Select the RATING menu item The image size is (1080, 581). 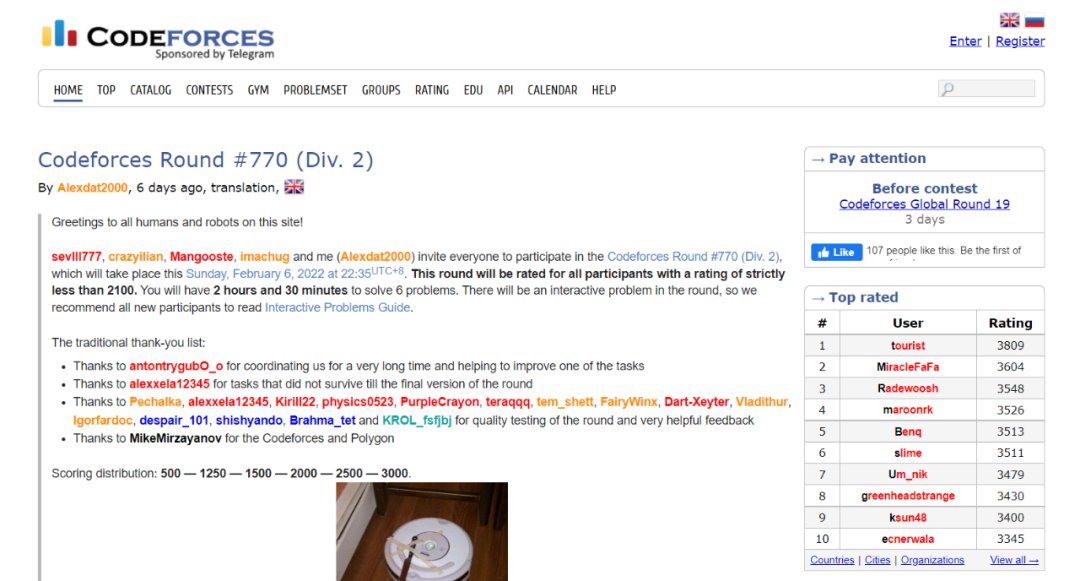point(432,90)
